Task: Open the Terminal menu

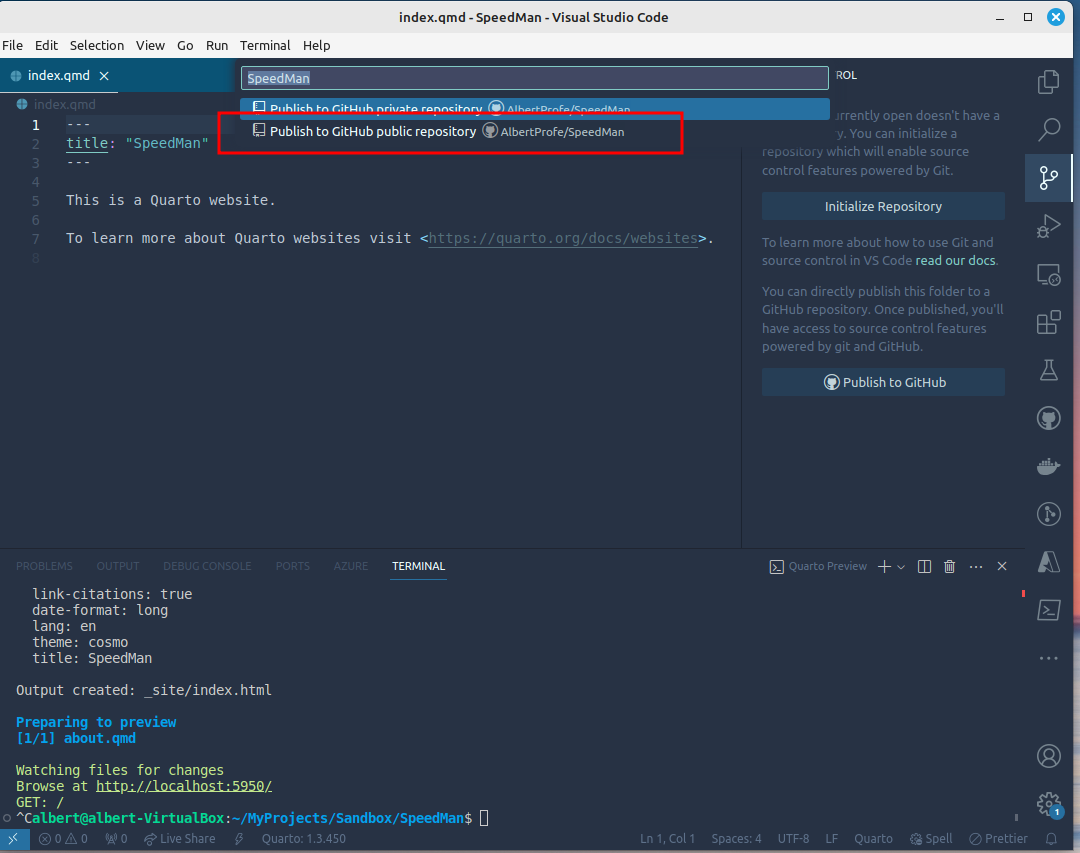Action: (265, 45)
